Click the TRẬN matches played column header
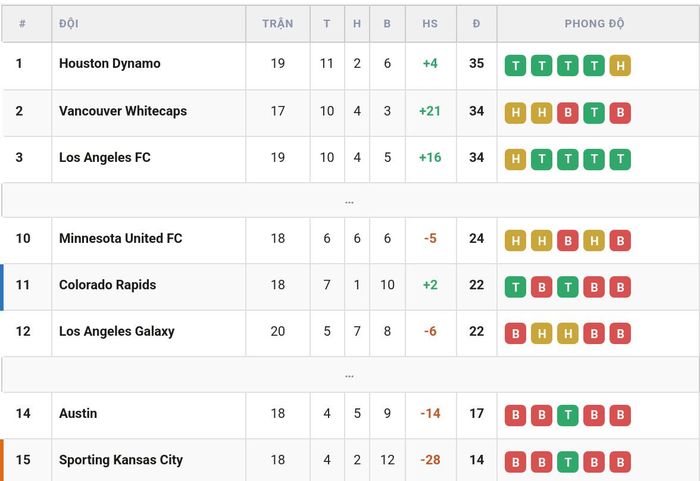 278,24
